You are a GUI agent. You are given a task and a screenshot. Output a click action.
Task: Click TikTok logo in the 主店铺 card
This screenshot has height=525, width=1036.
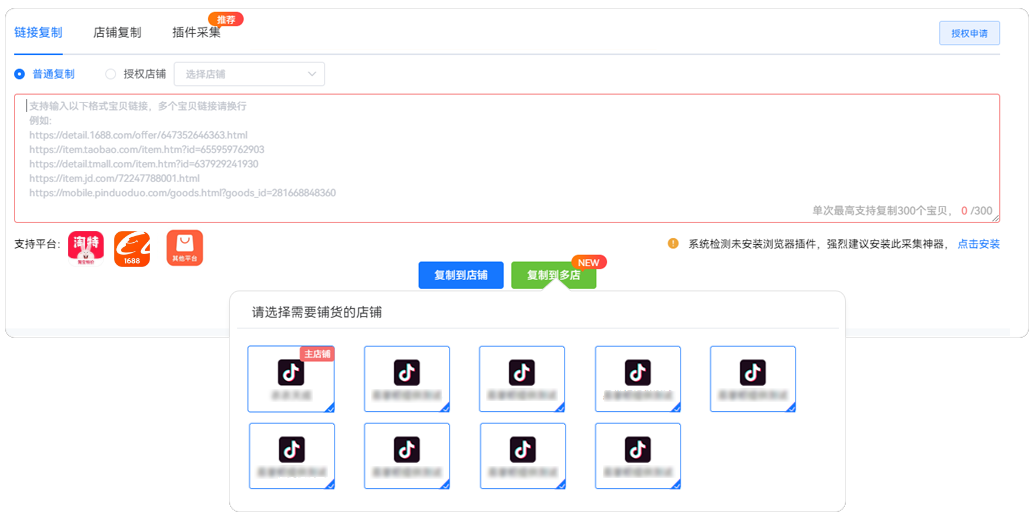coord(291,373)
